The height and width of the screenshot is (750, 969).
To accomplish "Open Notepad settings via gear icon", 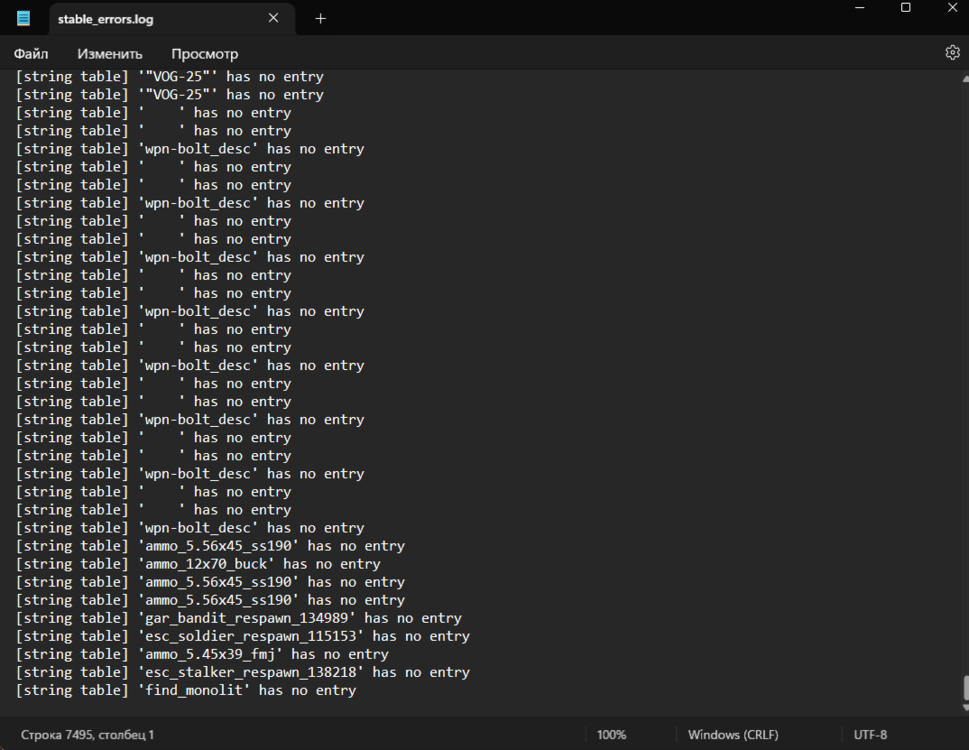I will [952, 53].
